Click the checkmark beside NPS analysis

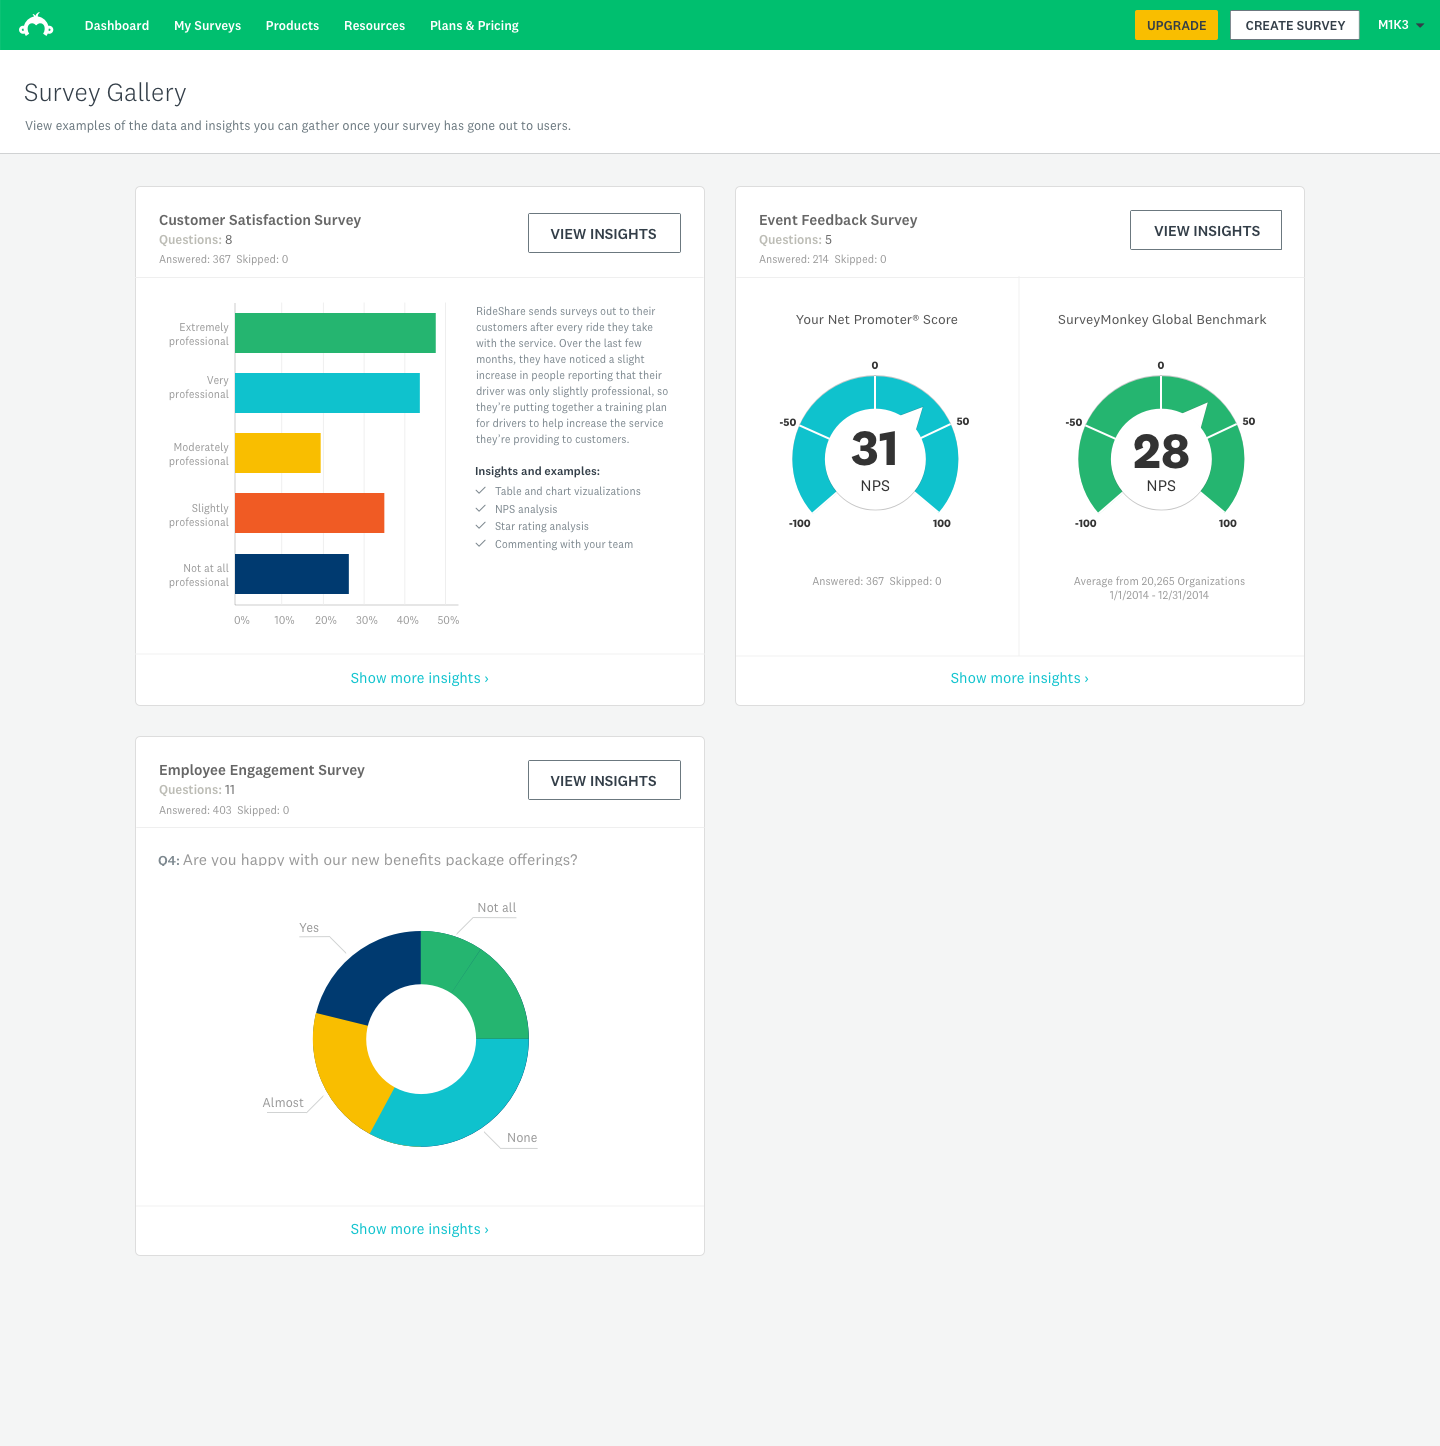[481, 509]
